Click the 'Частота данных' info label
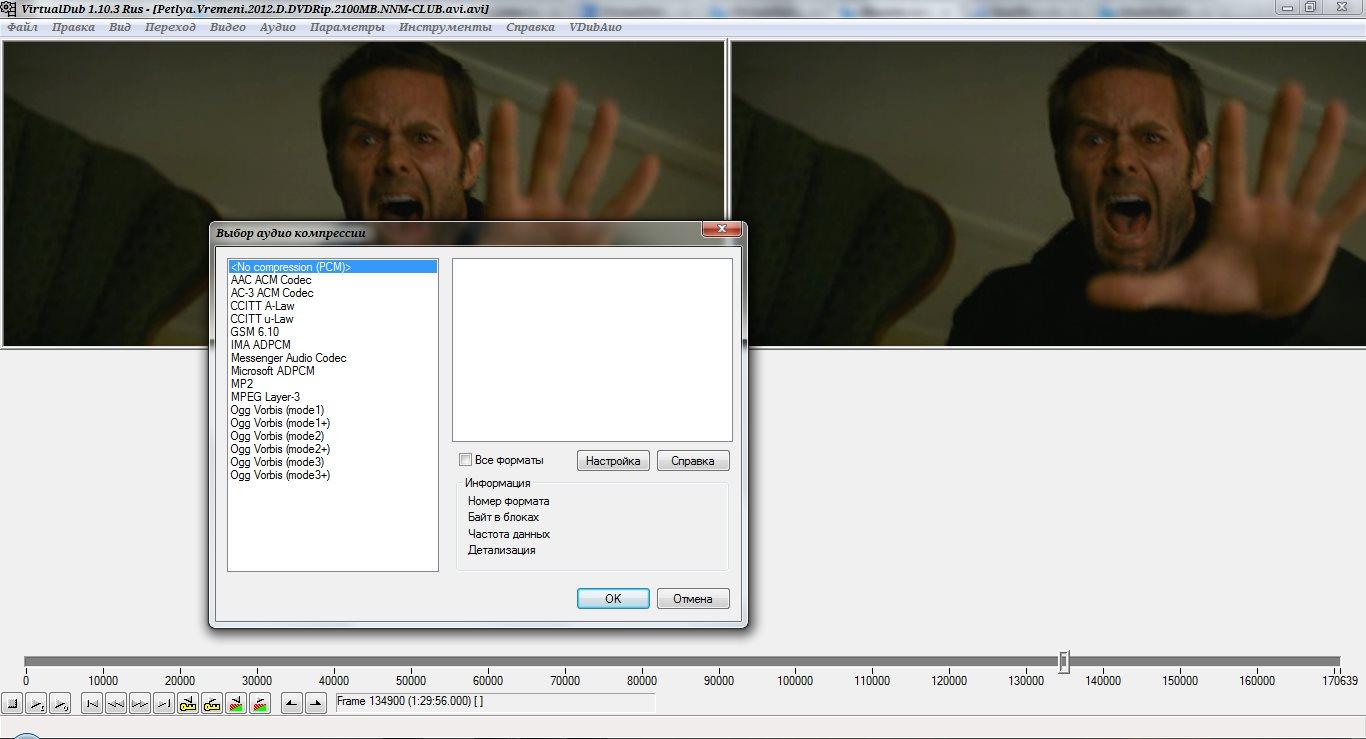This screenshot has height=739, width=1366. [509, 534]
